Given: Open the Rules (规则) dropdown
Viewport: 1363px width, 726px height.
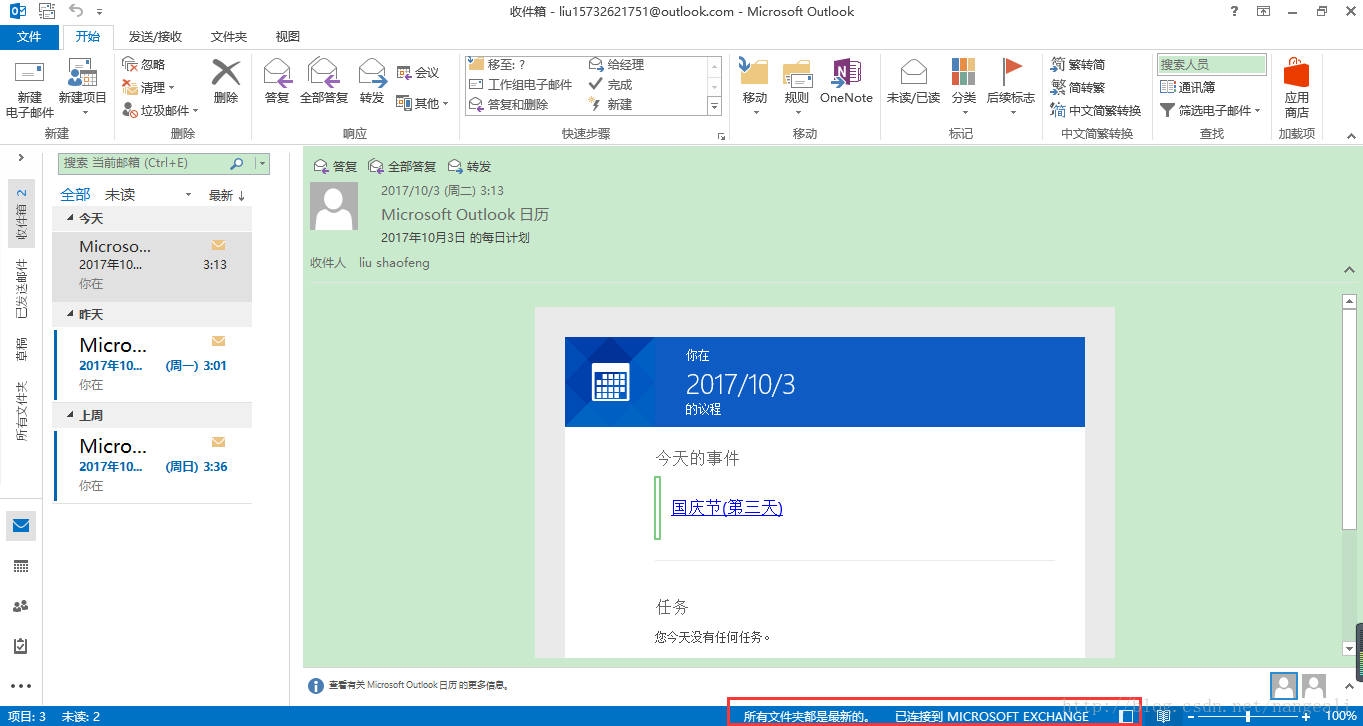Looking at the screenshot, I should (797, 88).
